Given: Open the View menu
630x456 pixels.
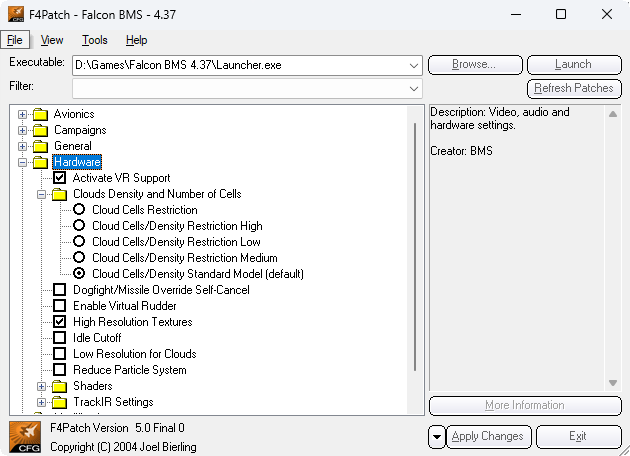Looking at the screenshot, I should coord(52,40).
